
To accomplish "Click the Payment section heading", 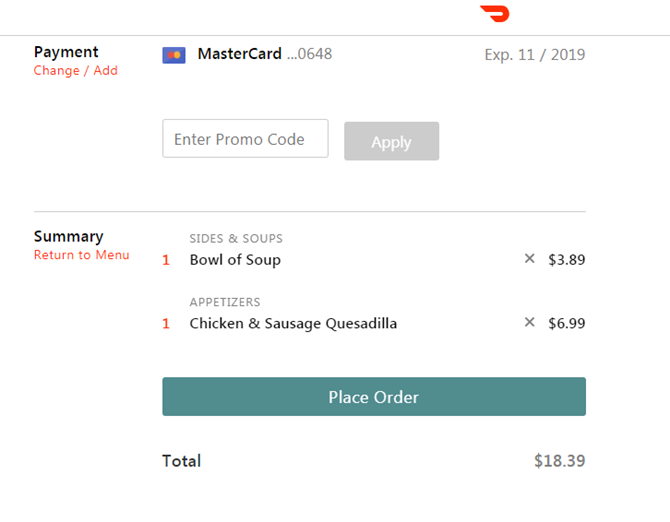I will coord(66,52).
